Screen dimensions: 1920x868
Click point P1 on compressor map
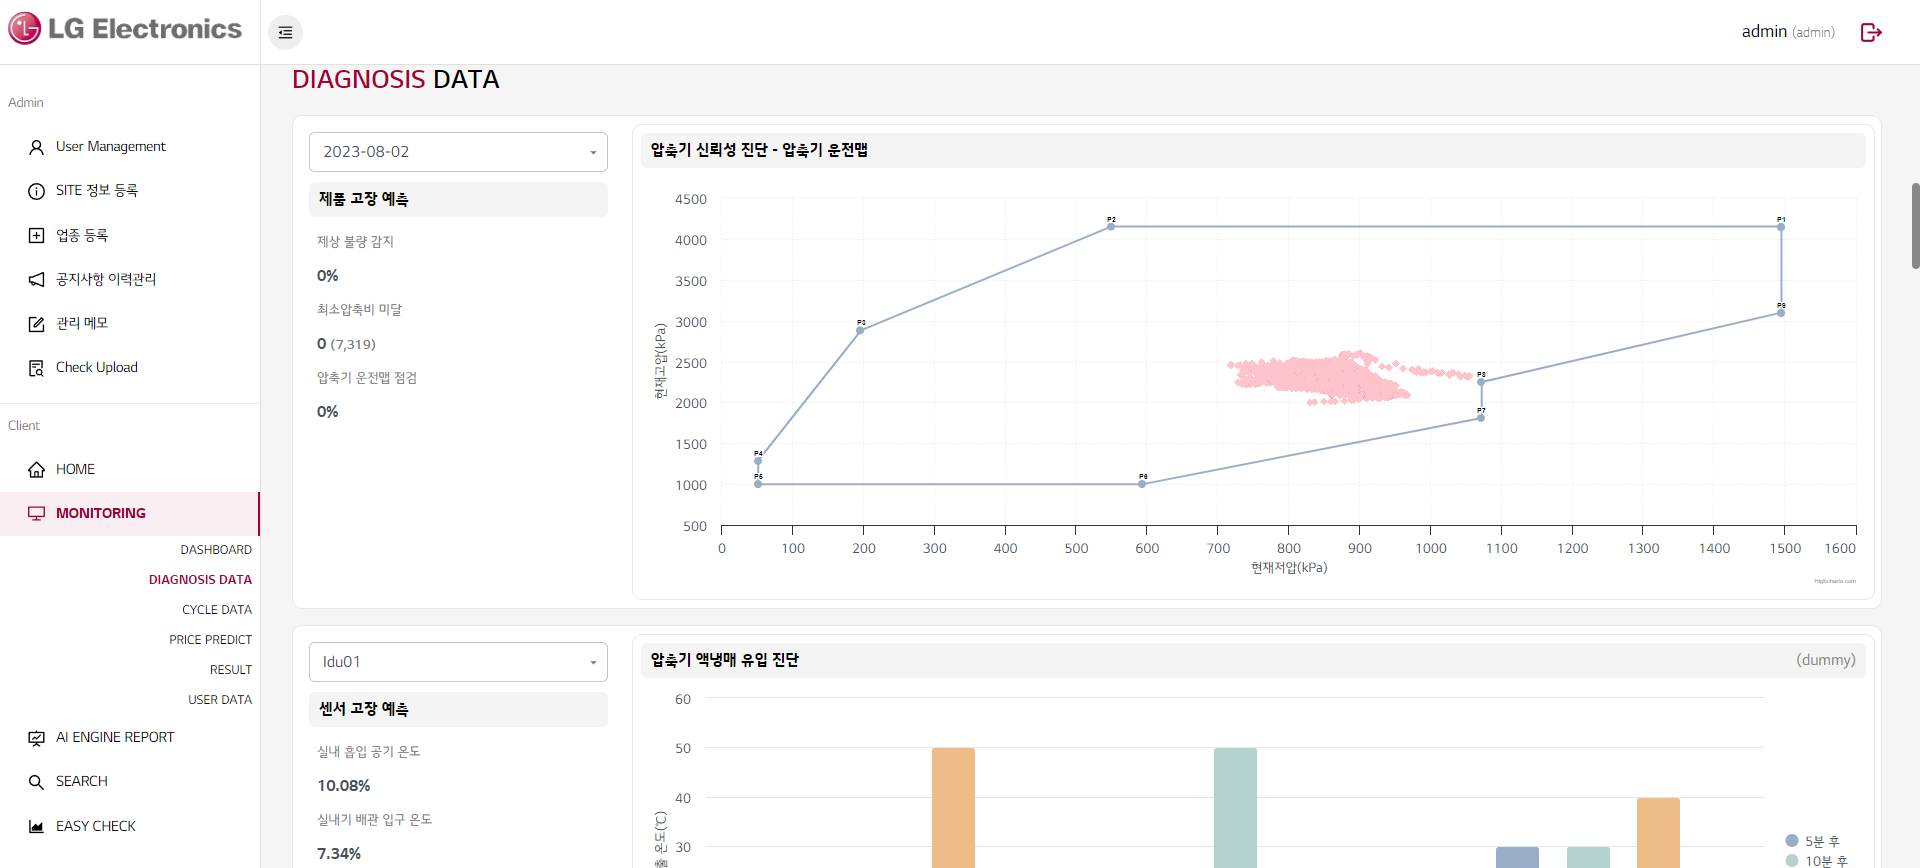[x=1781, y=227]
